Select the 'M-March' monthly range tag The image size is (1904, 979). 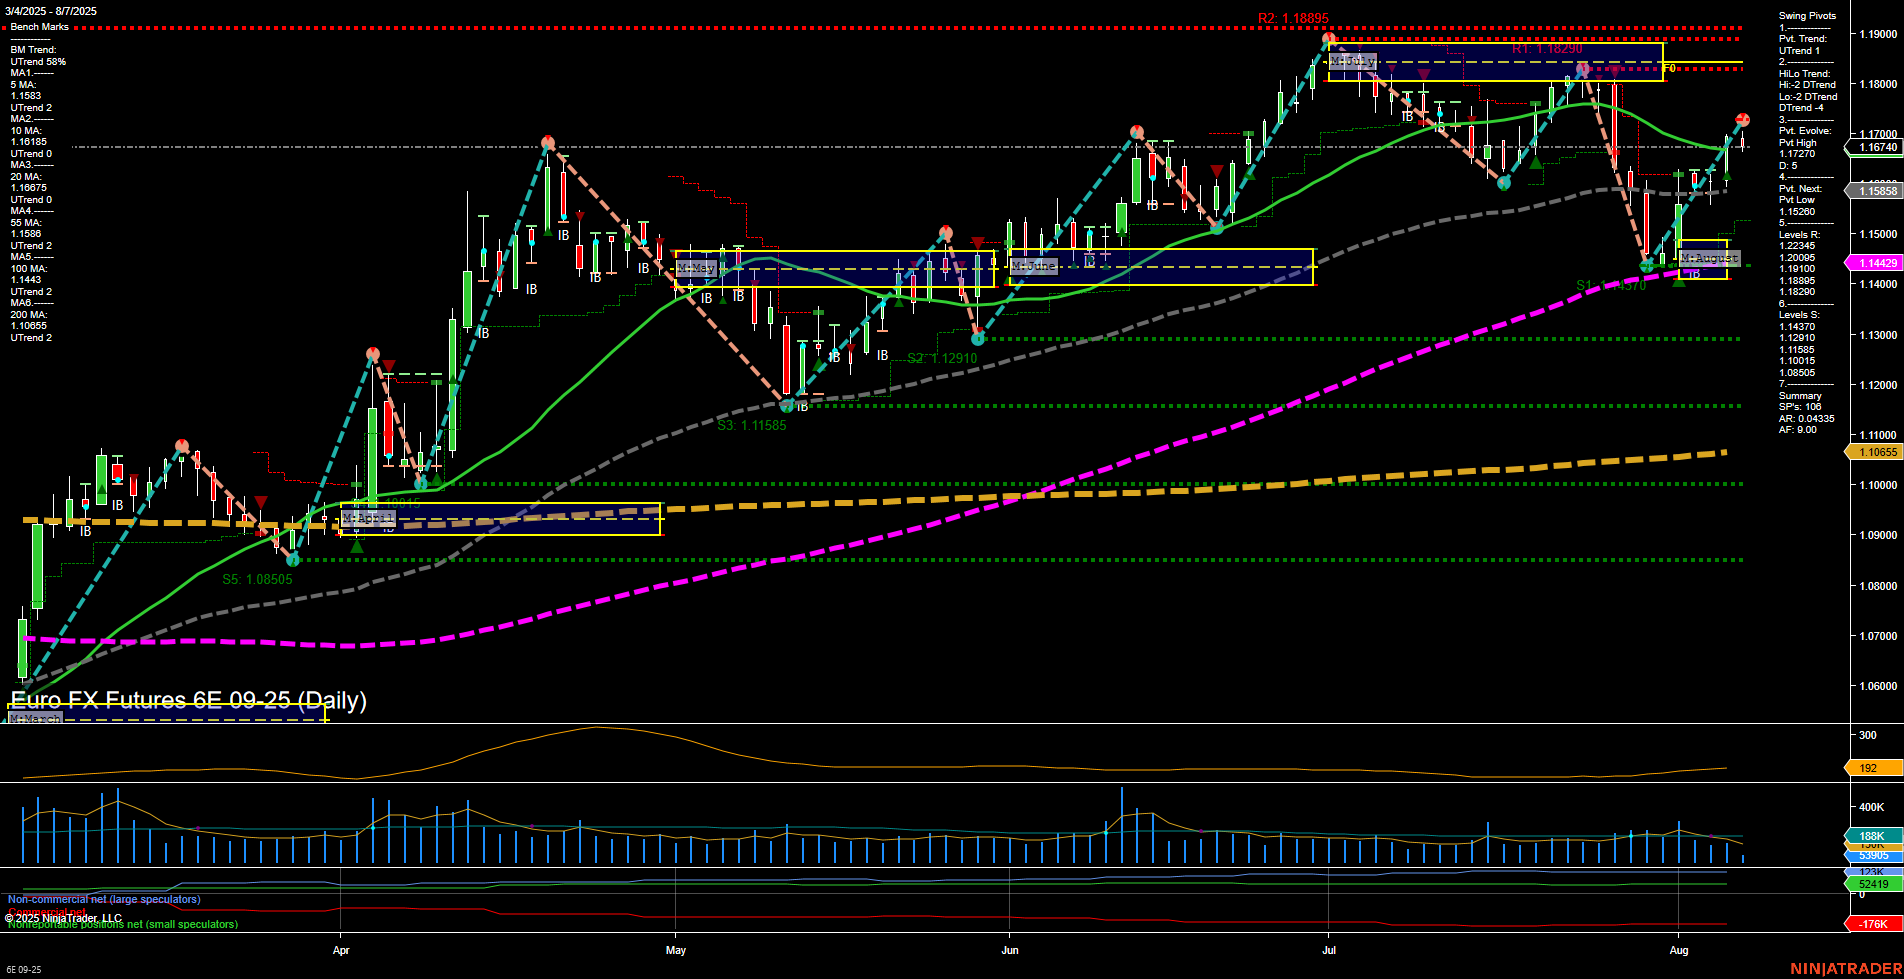[x=36, y=718]
